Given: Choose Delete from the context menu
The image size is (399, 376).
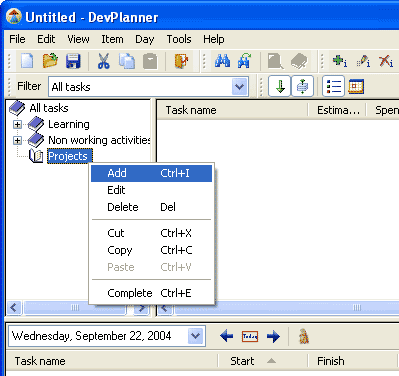Looking at the screenshot, I should coord(151,207).
